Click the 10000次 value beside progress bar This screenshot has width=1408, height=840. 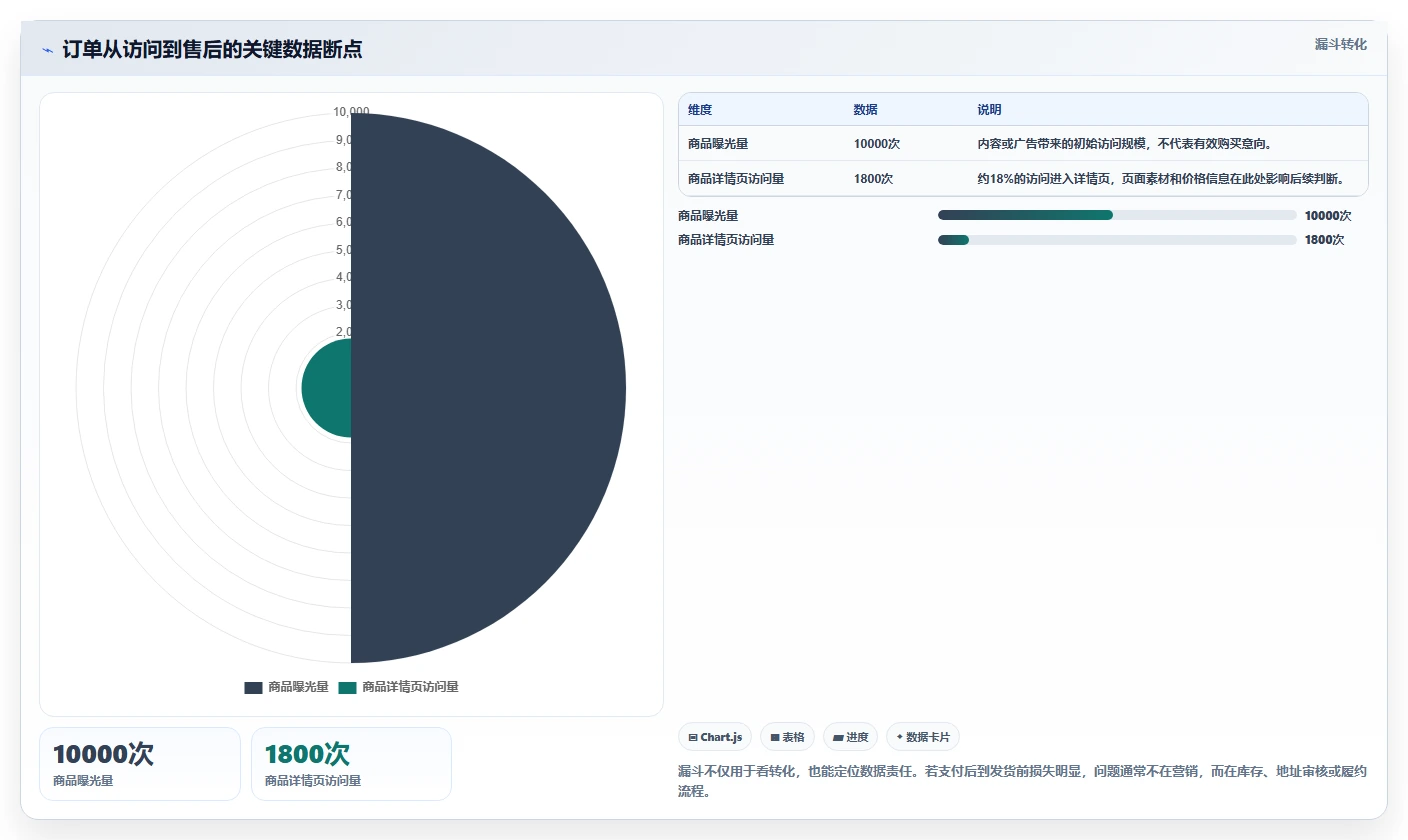[1328, 215]
